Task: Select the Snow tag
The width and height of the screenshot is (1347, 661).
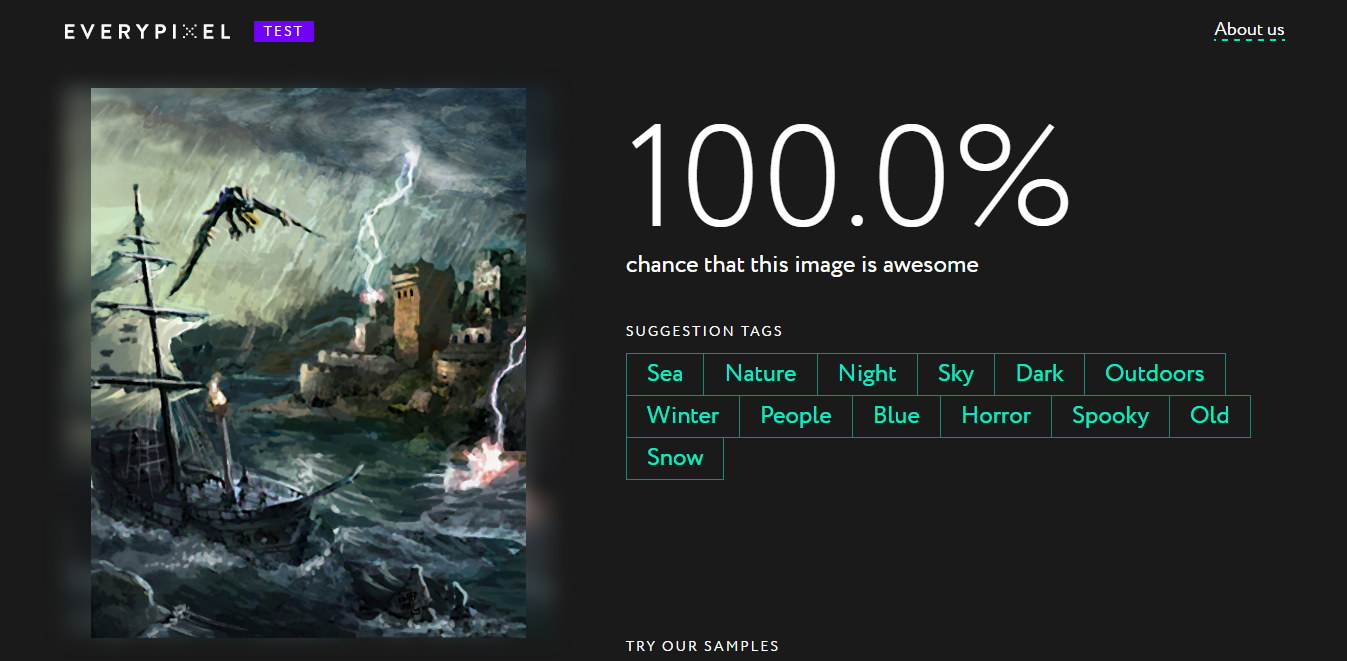Action: click(x=675, y=458)
